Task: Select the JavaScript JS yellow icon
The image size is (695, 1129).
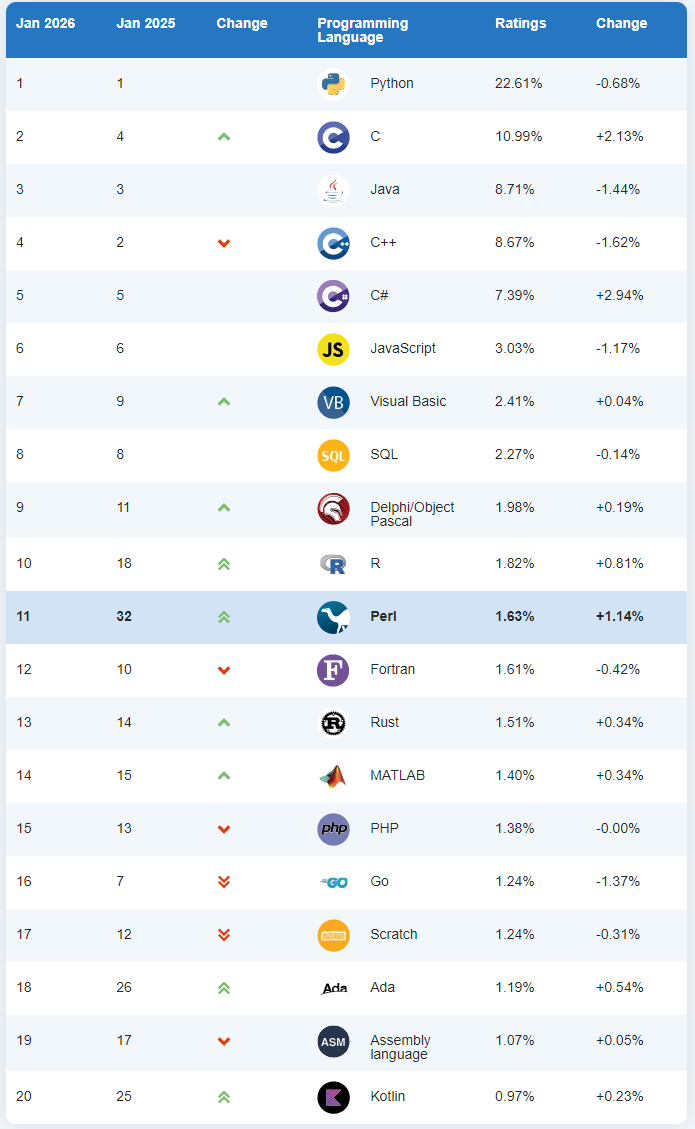Action: point(333,349)
